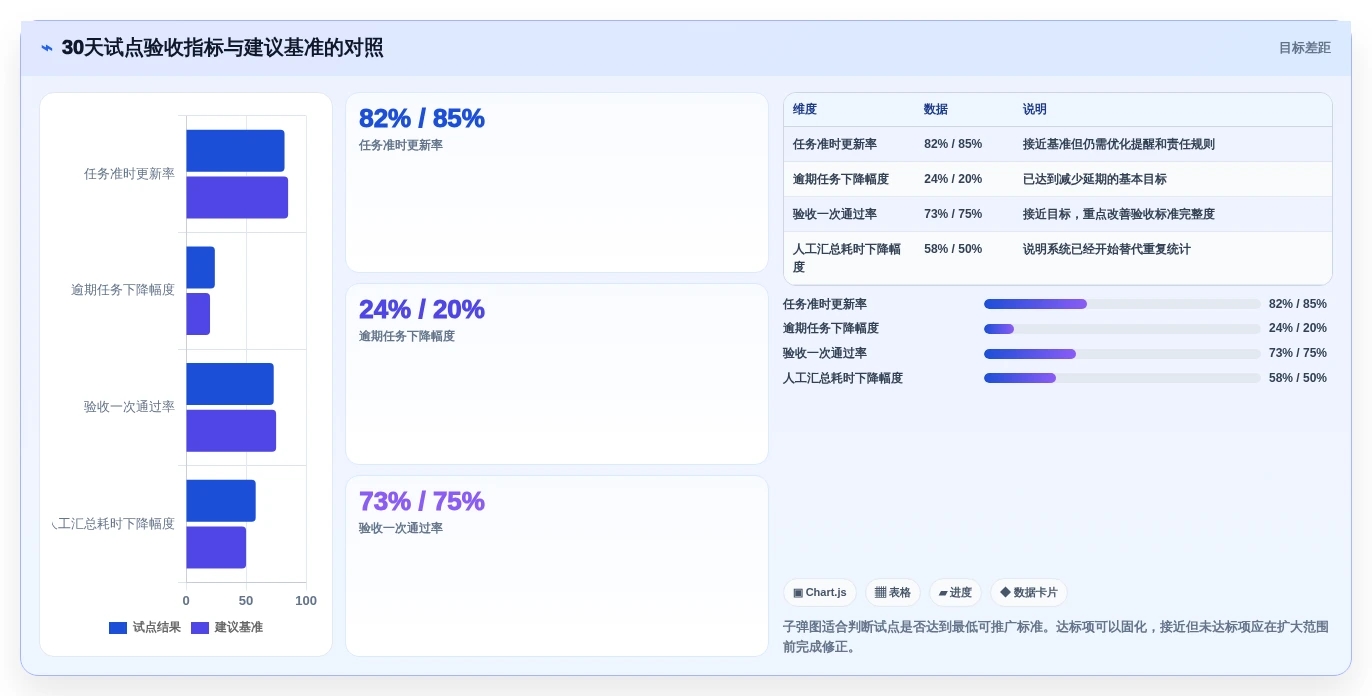Click the 试点结果 bar for 任务准时更新率
The height and width of the screenshot is (696, 1372).
pyautogui.click(x=235, y=151)
